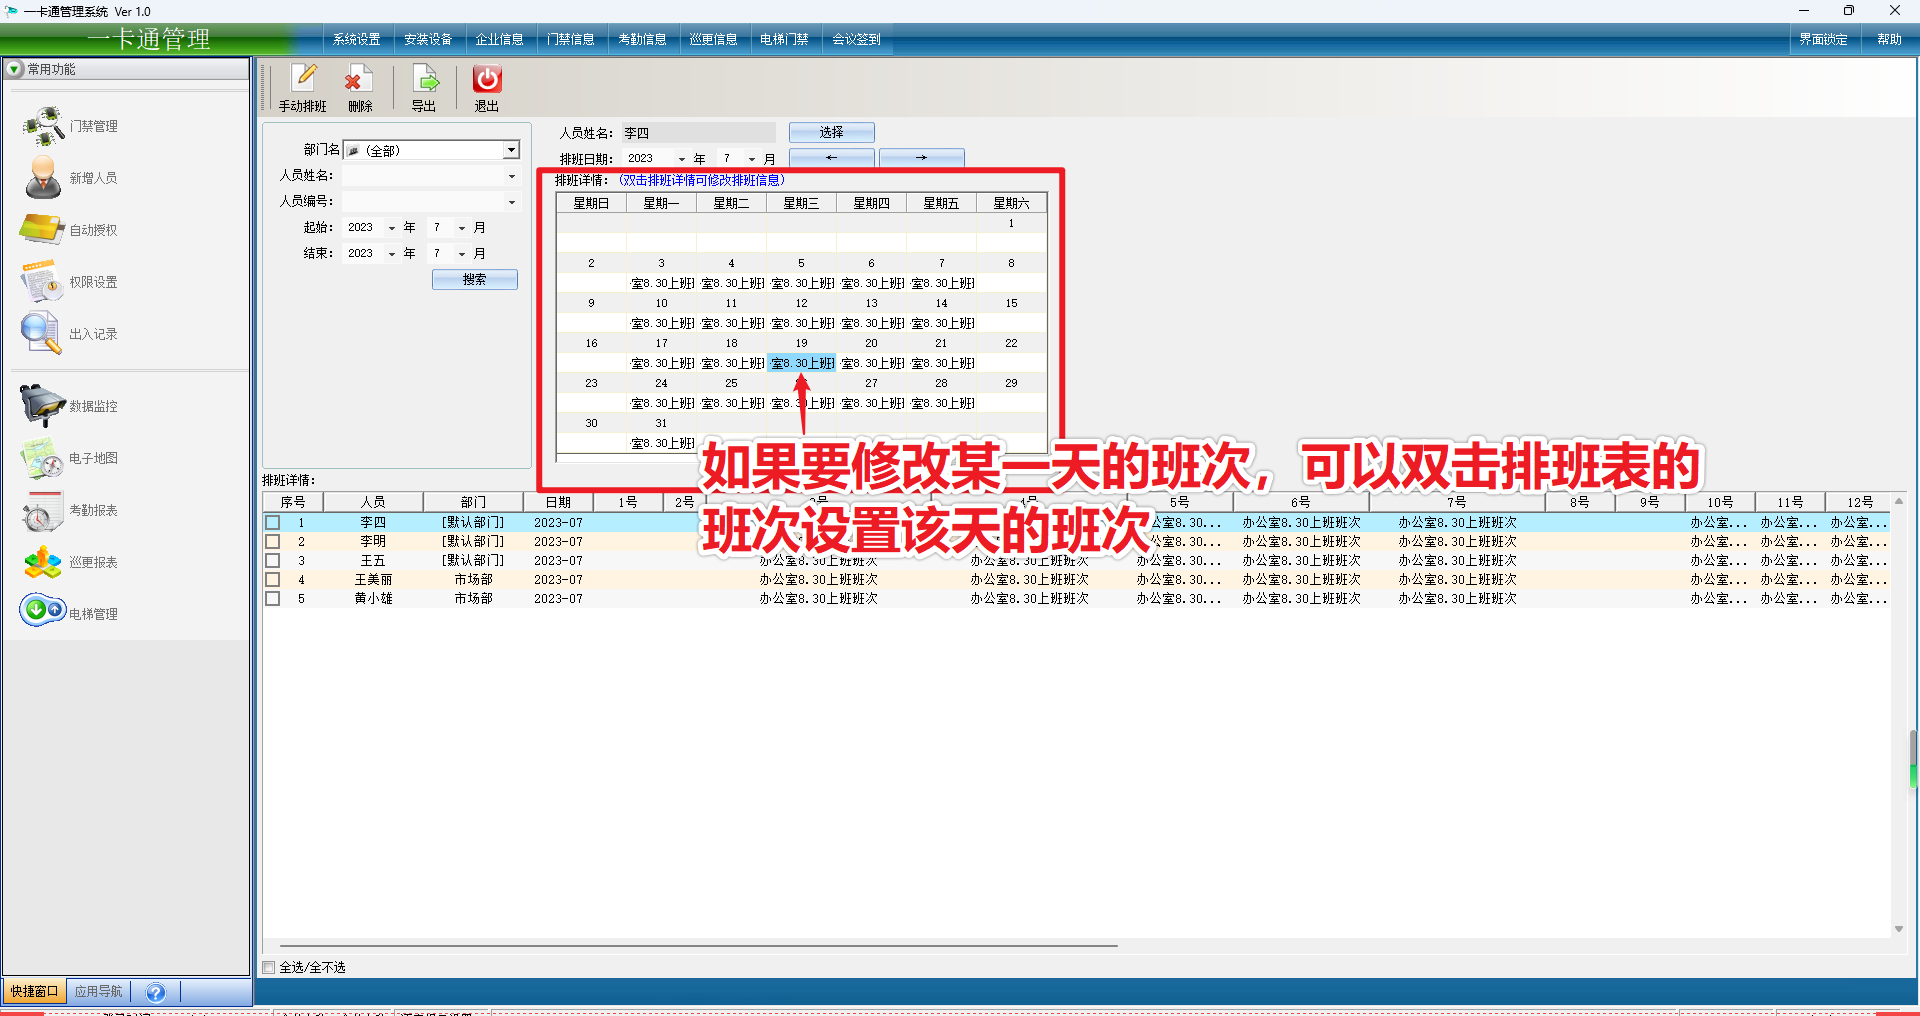1920x1016 pixels.
Task: Click the 部门 column header
Action: coord(473,502)
